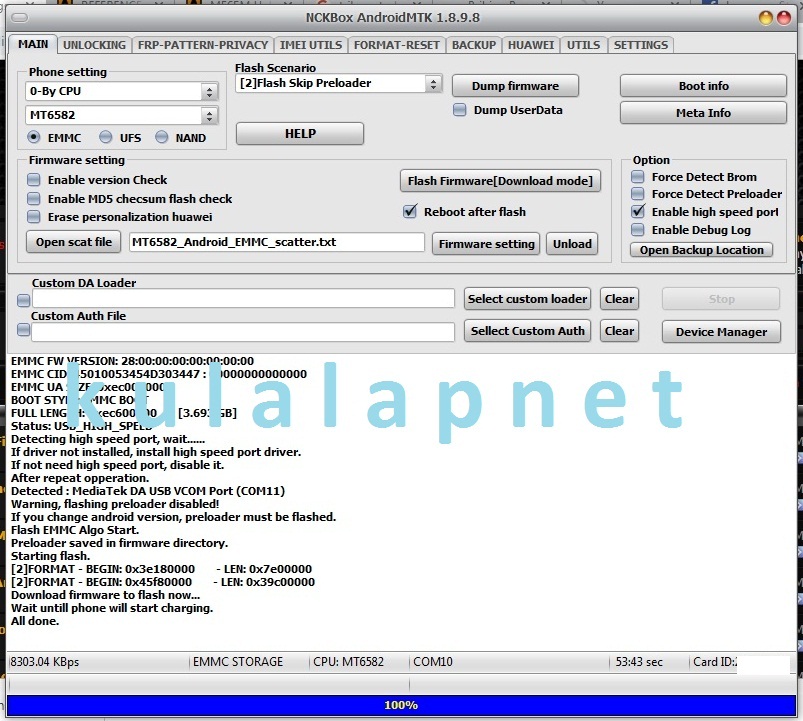
Task: Clear the Custom DA Loader field
Action: 619,299
